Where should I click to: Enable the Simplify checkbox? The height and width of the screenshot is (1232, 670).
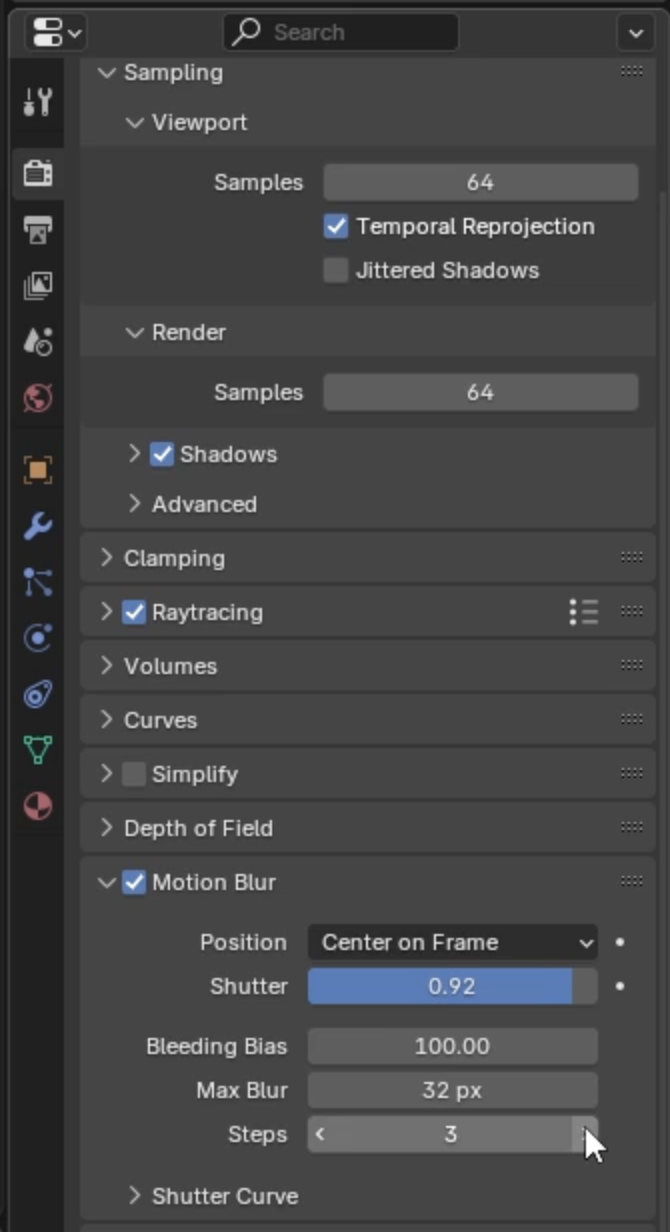click(134, 774)
